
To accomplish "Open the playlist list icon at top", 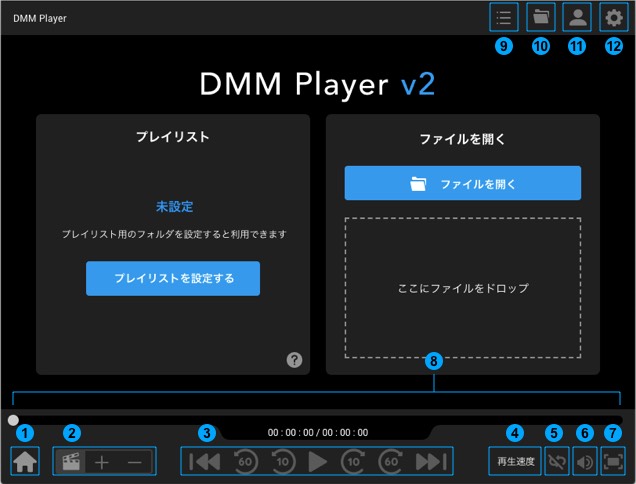I will point(503,17).
